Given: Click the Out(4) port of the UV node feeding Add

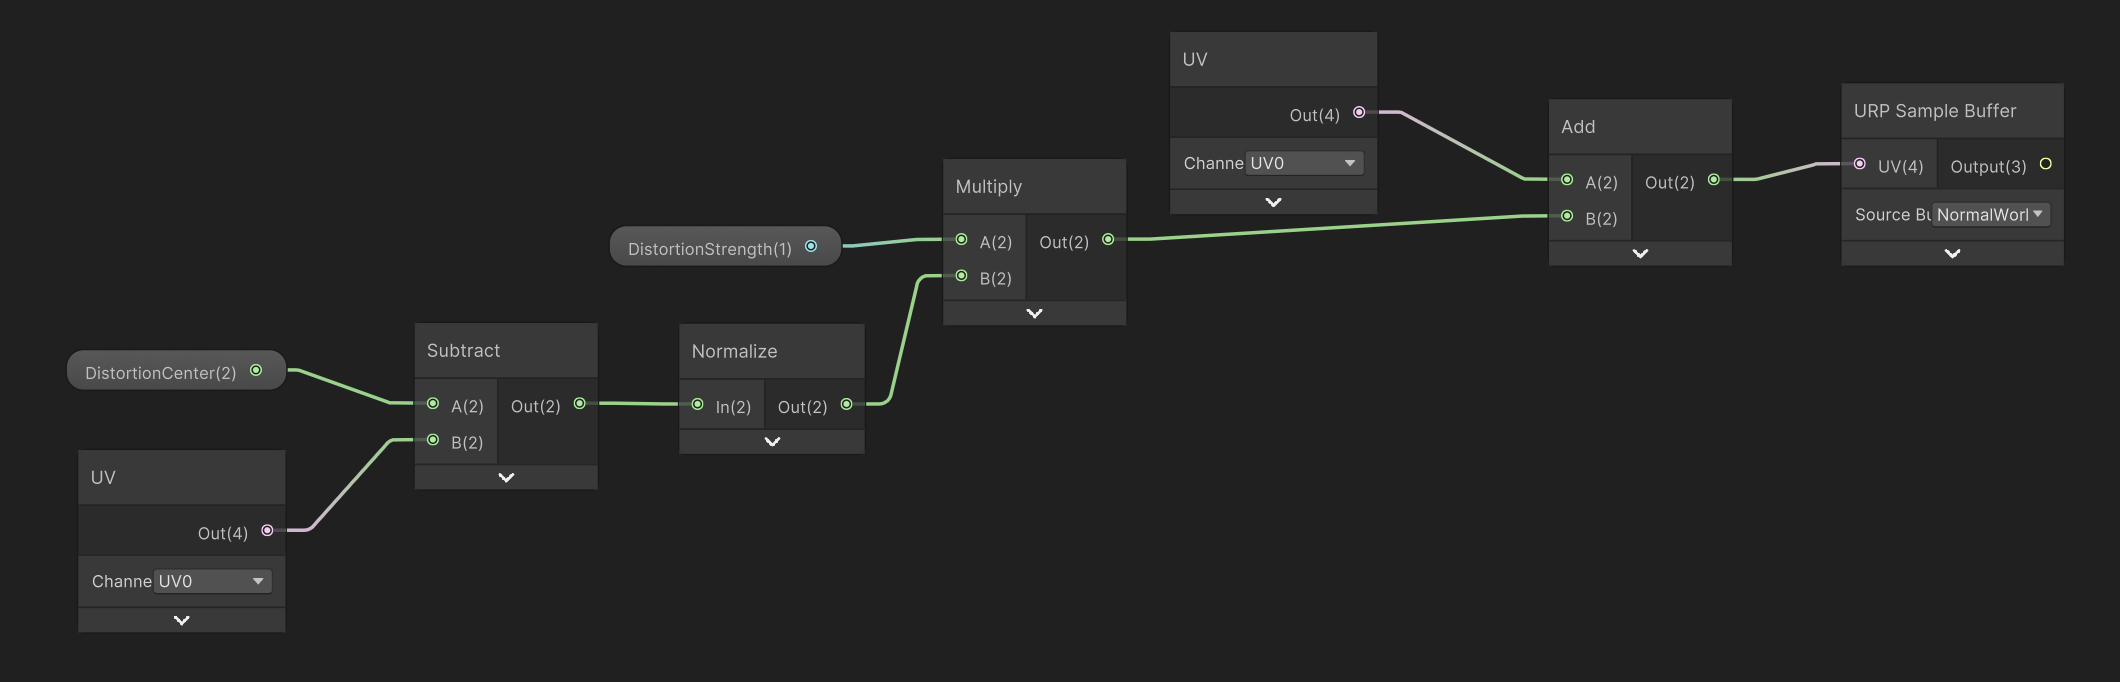Looking at the screenshot, I should tap(1359, 113).
